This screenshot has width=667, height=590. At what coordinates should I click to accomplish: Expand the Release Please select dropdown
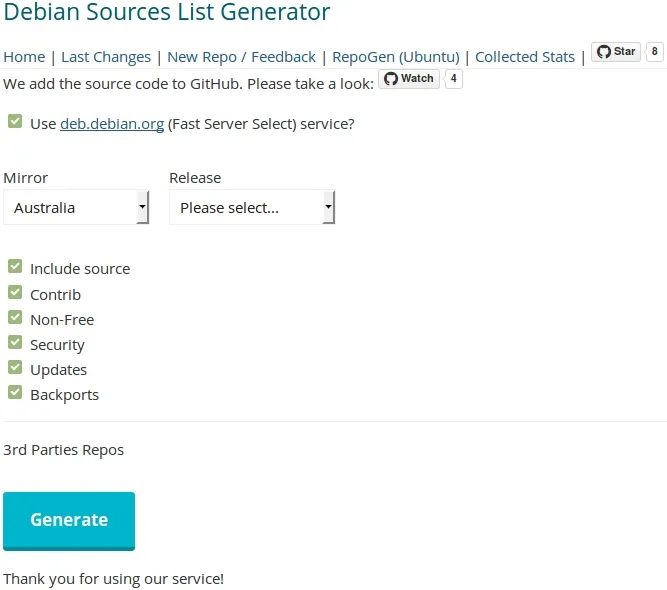click(x=252, y=208)
